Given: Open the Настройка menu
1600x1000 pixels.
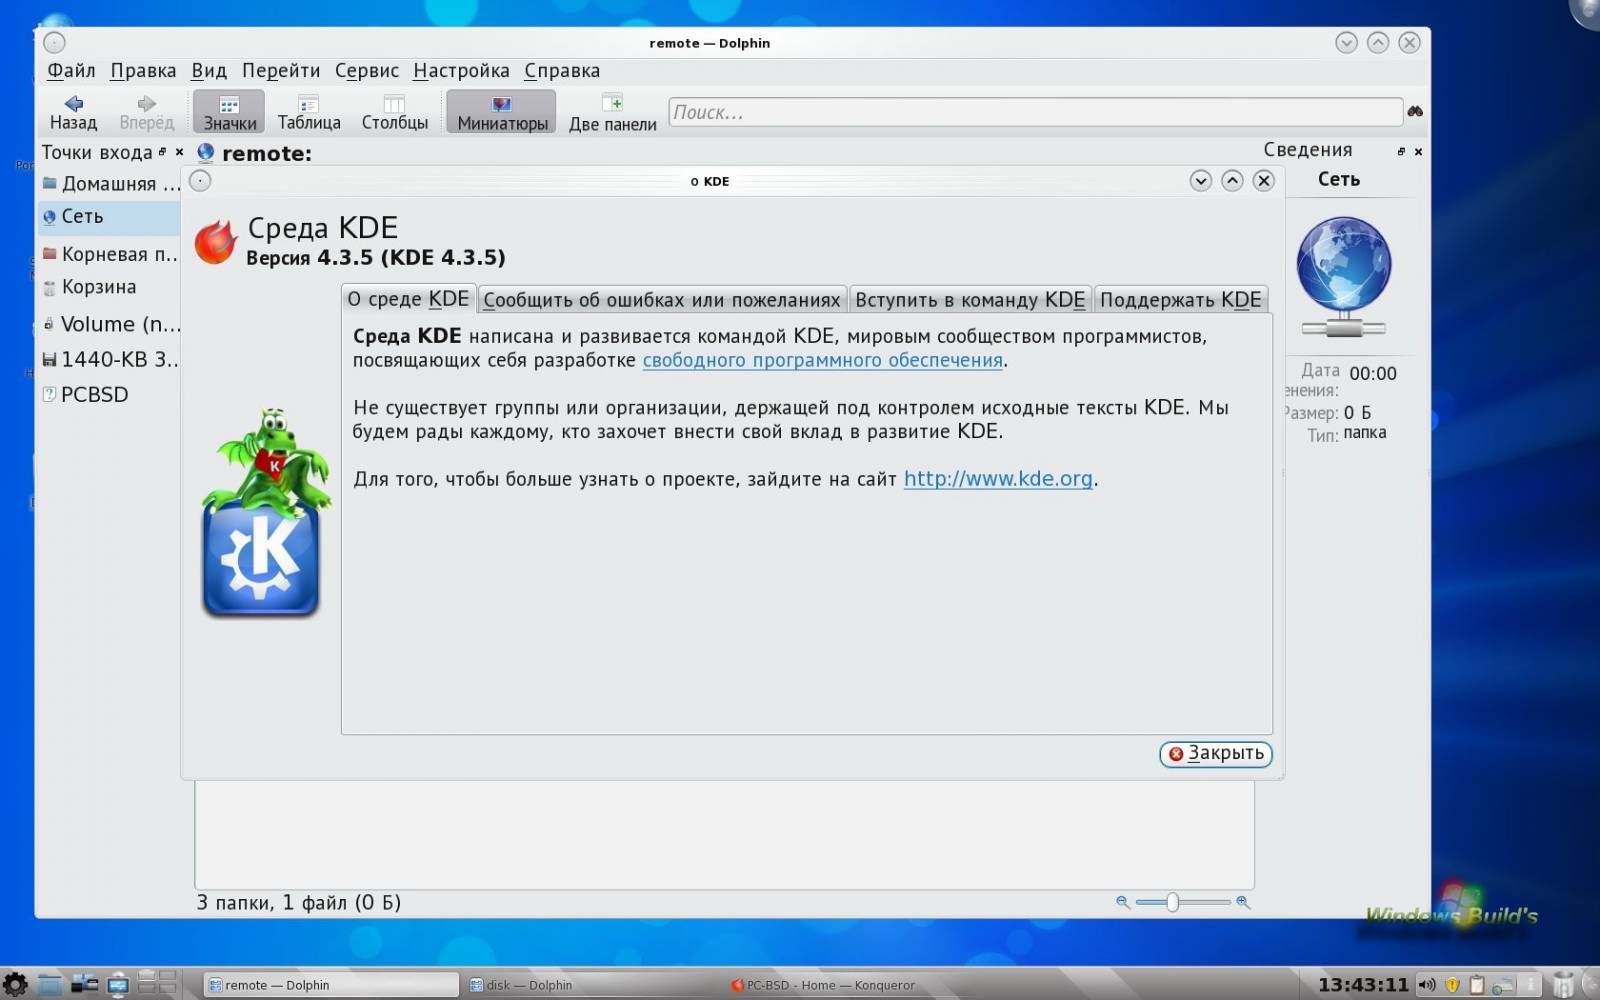Looking at the screenshot, I should click(461, 70).
